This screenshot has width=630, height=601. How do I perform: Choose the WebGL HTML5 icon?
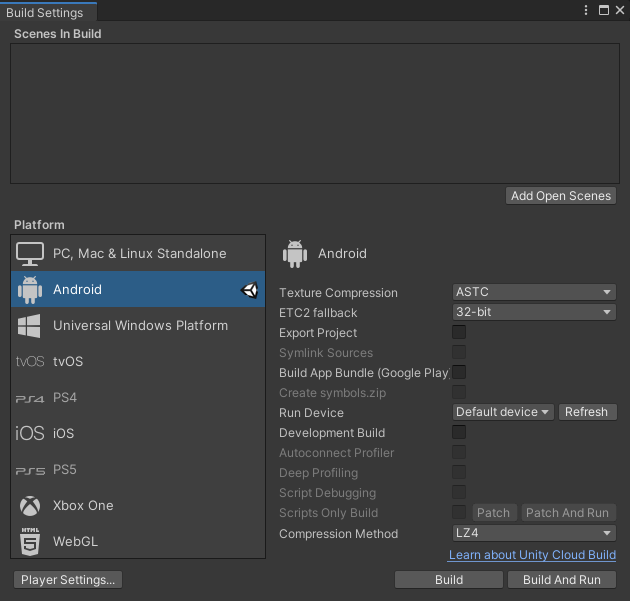pos(30,542)
